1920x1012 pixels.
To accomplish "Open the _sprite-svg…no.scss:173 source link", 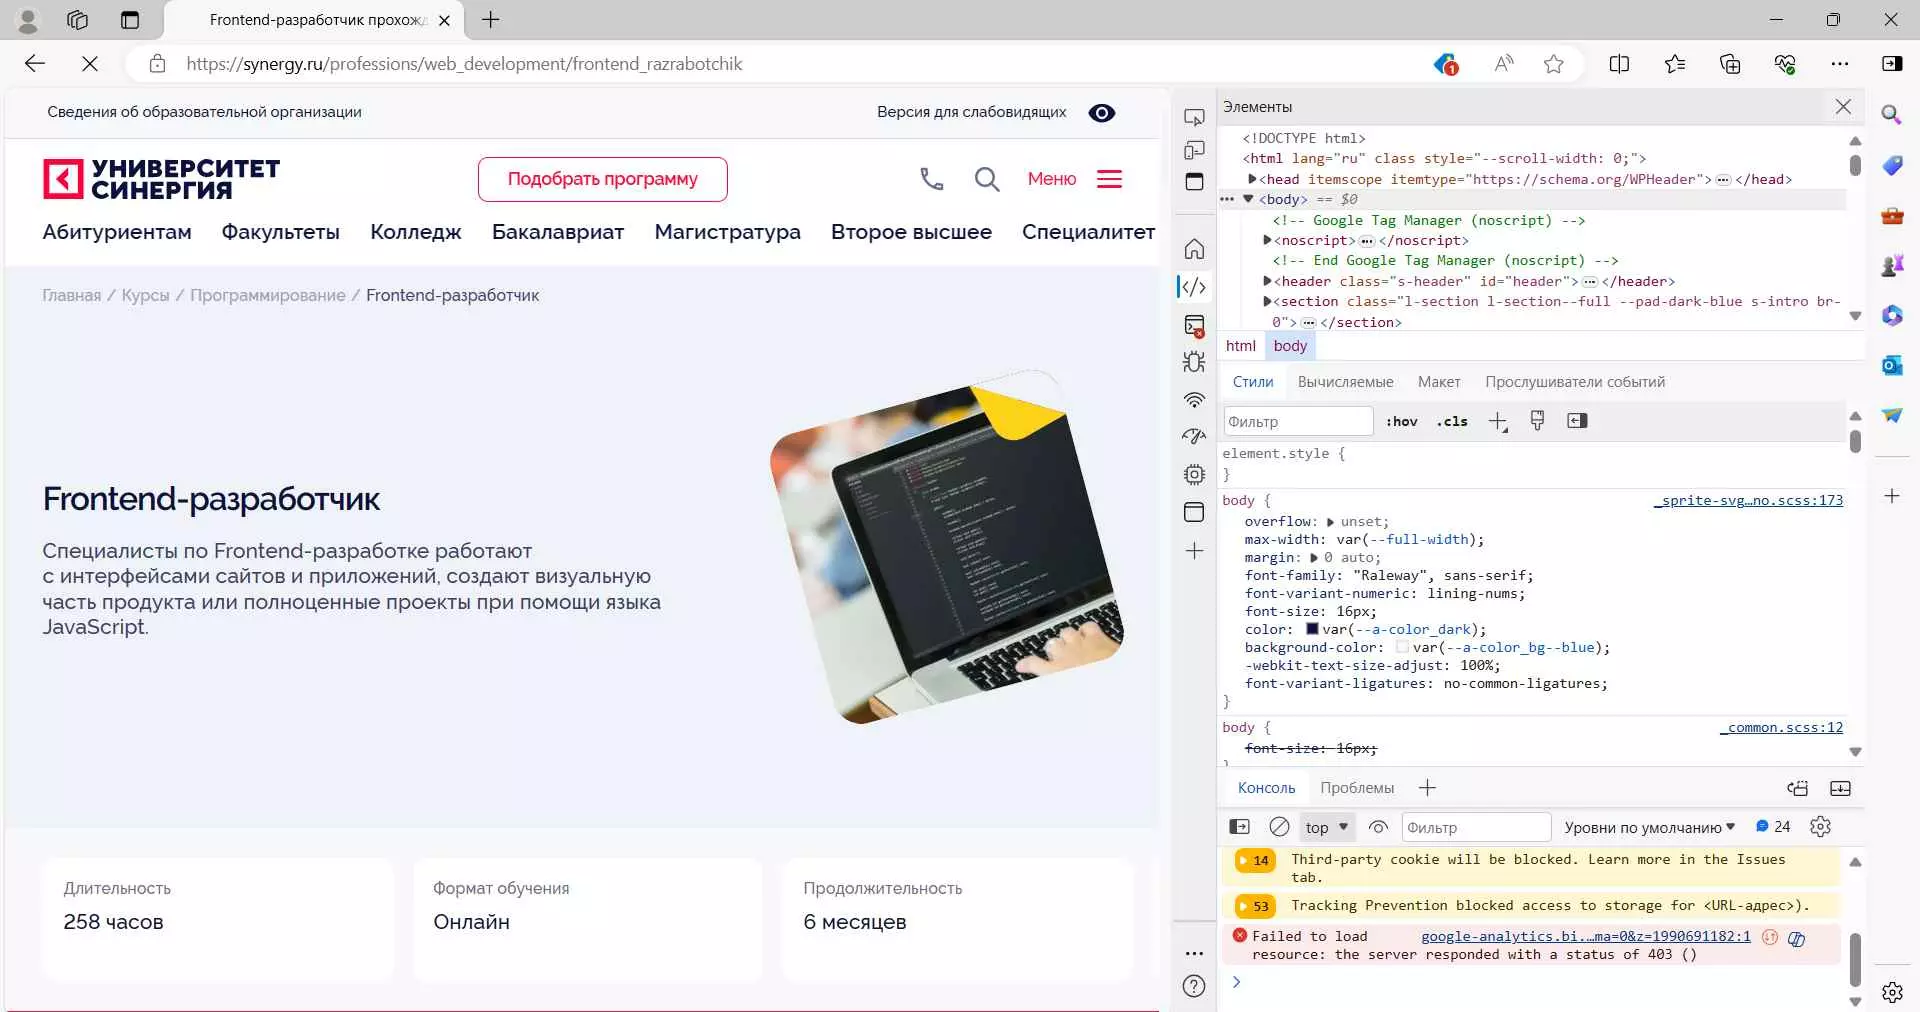I will click(x=1747, y=500).
